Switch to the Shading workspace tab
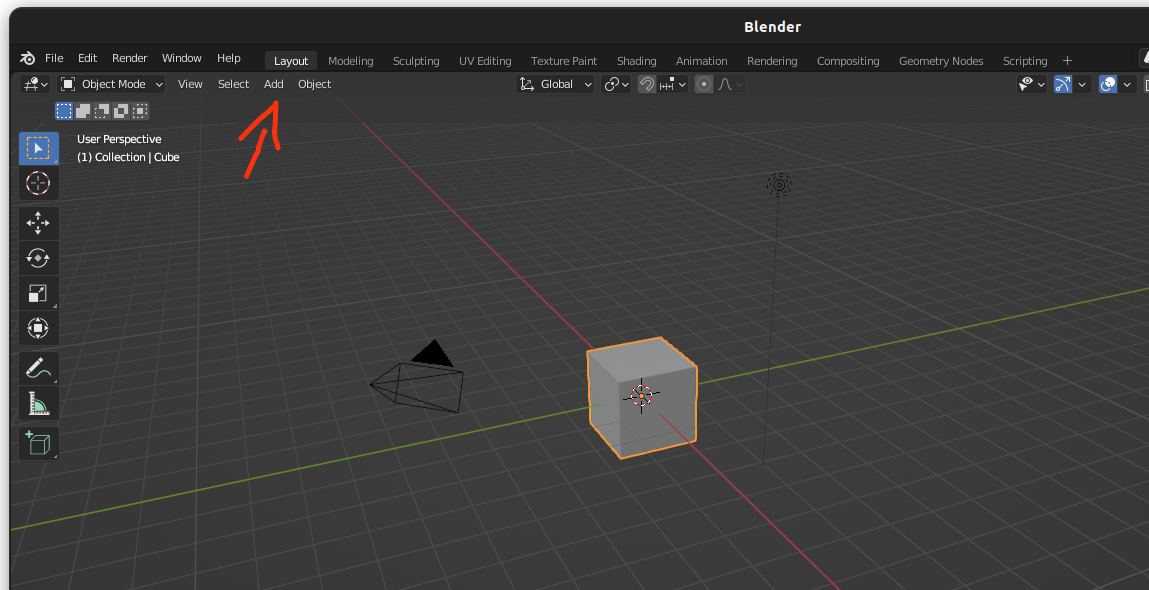This screenshot has width=1149, height=590. tap(637, 61)
